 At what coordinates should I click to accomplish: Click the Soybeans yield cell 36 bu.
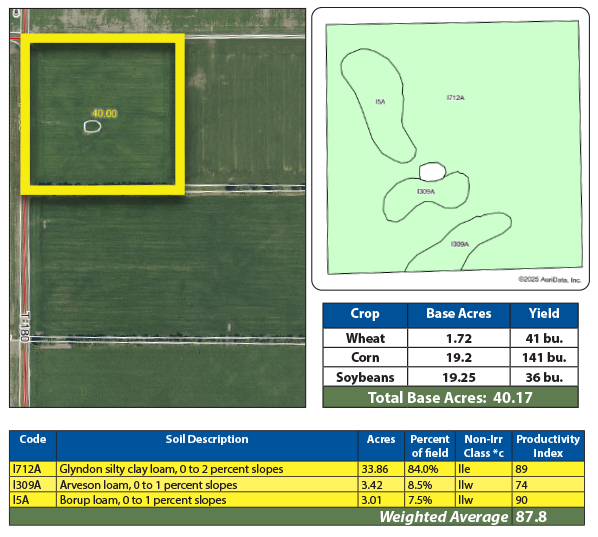[544, 377]
